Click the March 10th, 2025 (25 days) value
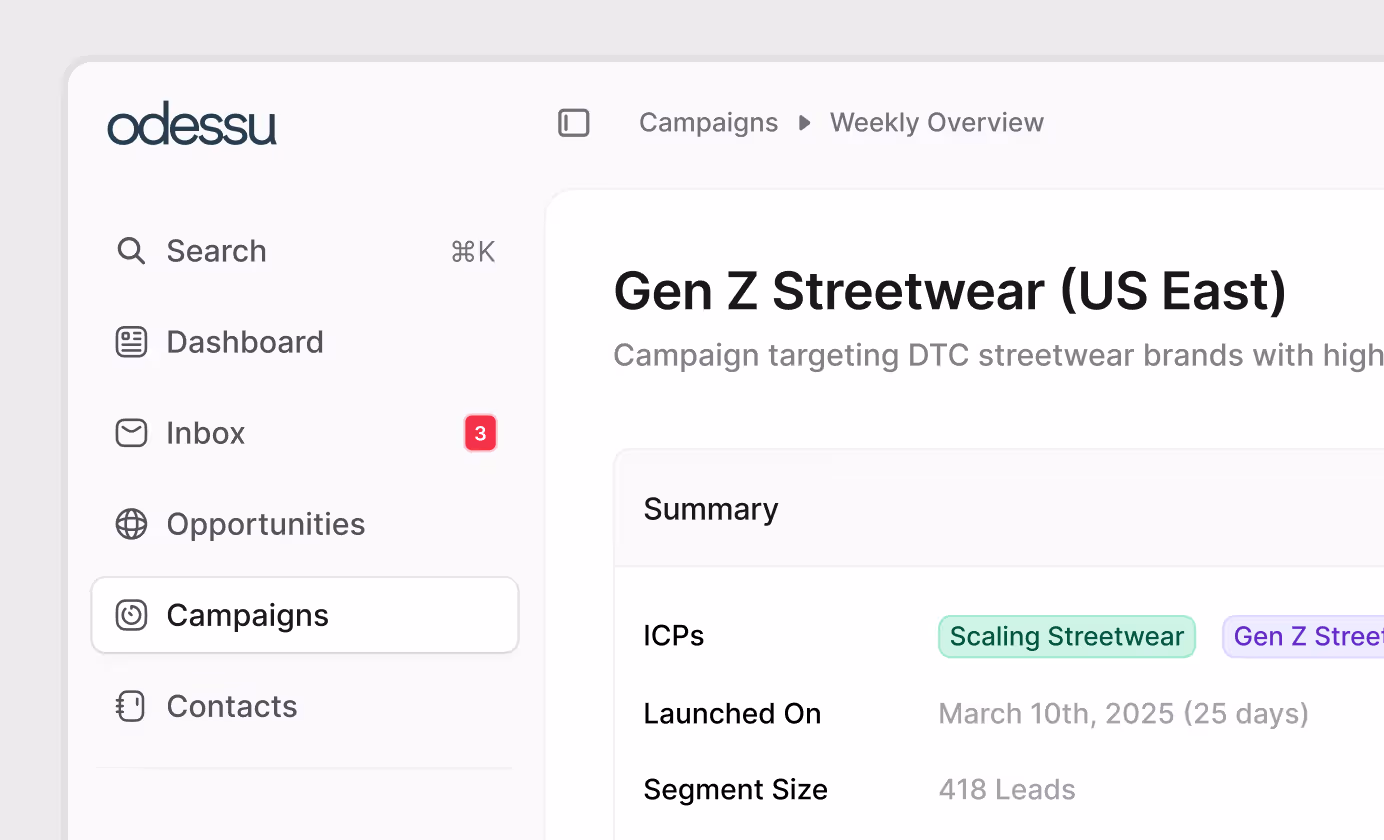The image size is (1384, 840). [1124, 714]
